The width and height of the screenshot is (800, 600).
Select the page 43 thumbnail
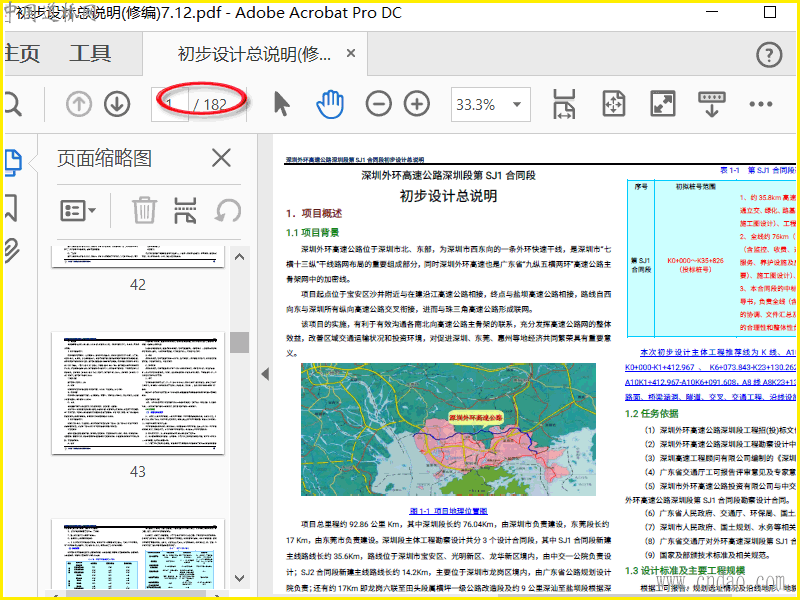(x=138, y=394)
